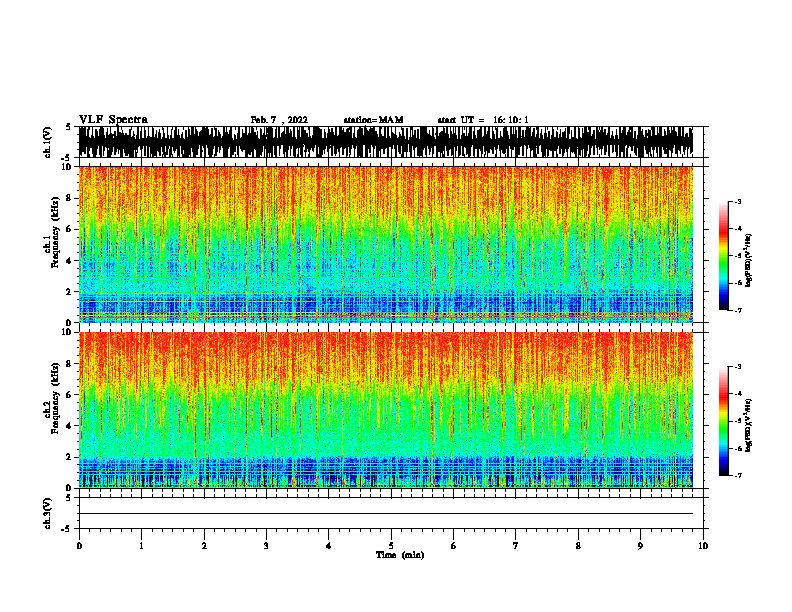792x612 pixels.
Task: Click the flat line in ch.3 panel
Action: 386,514
